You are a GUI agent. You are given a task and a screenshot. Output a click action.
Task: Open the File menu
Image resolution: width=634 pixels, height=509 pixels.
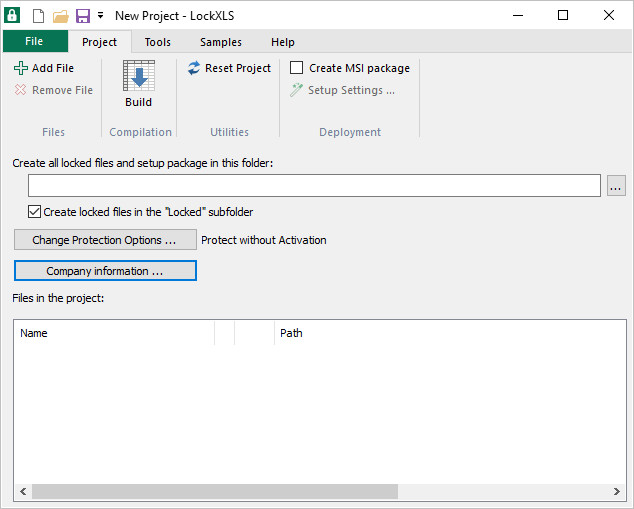(x=35, y=41)
